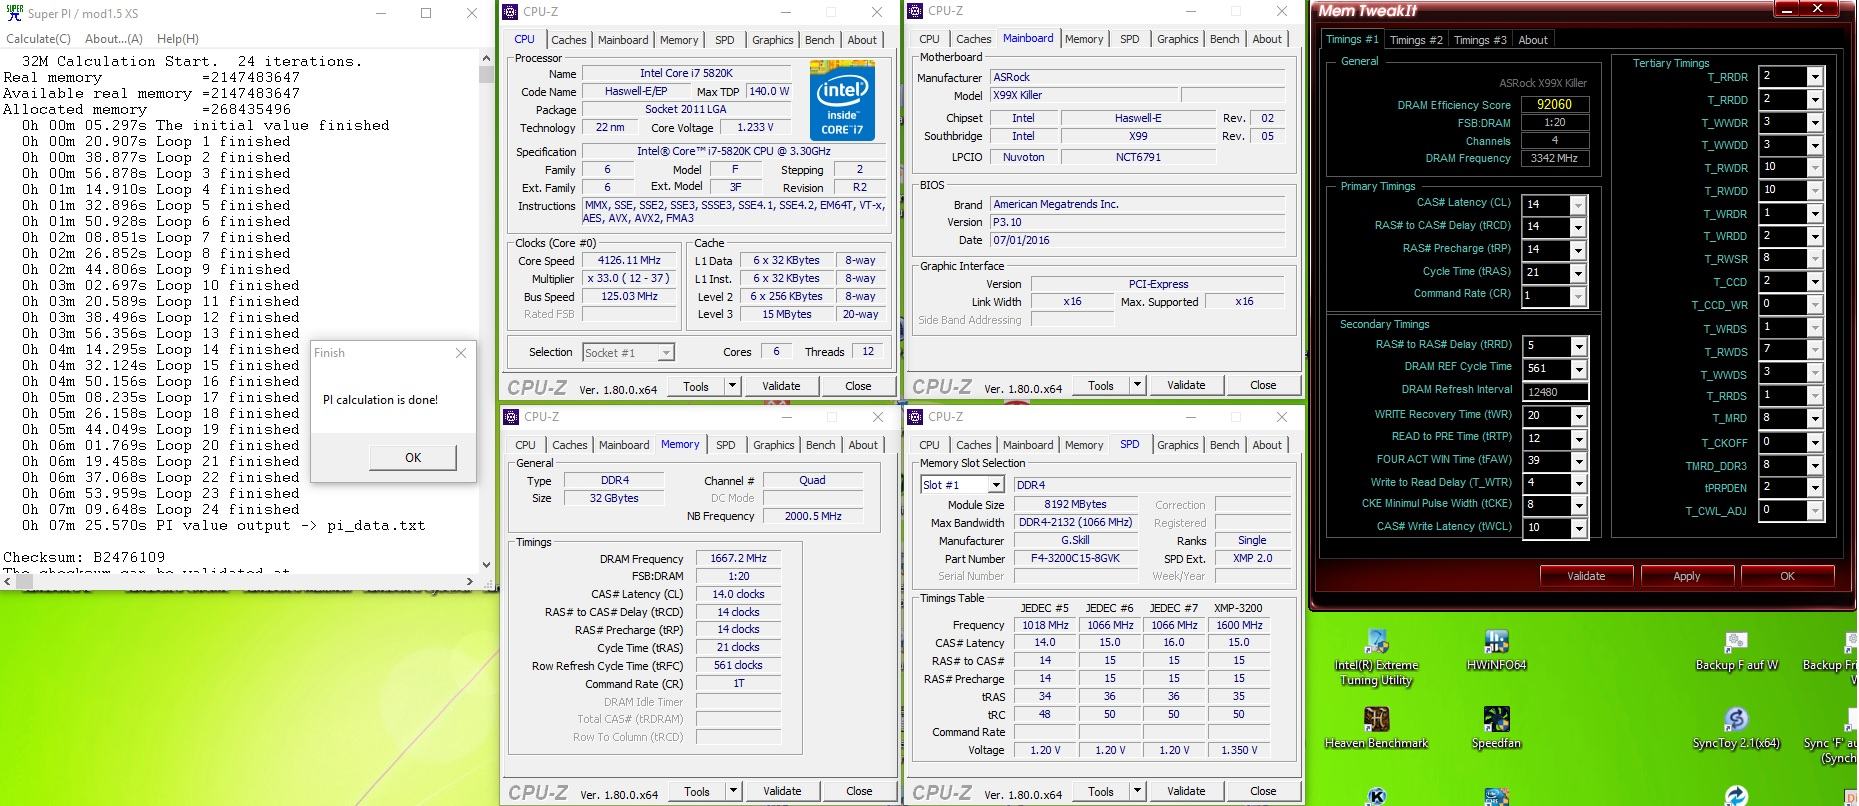The width and height of the screenshot is (1859, 806).
Task: Open T_RRDR tertiary timing dropdown
Action: click(1815, 77)
